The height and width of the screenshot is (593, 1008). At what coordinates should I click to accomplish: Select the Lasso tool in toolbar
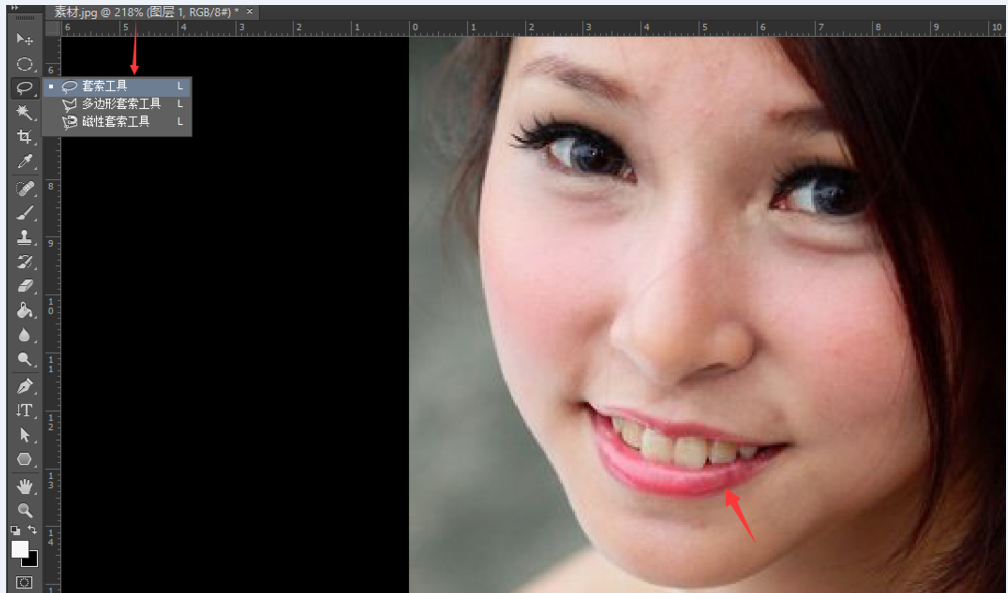[x=24, y=87]
